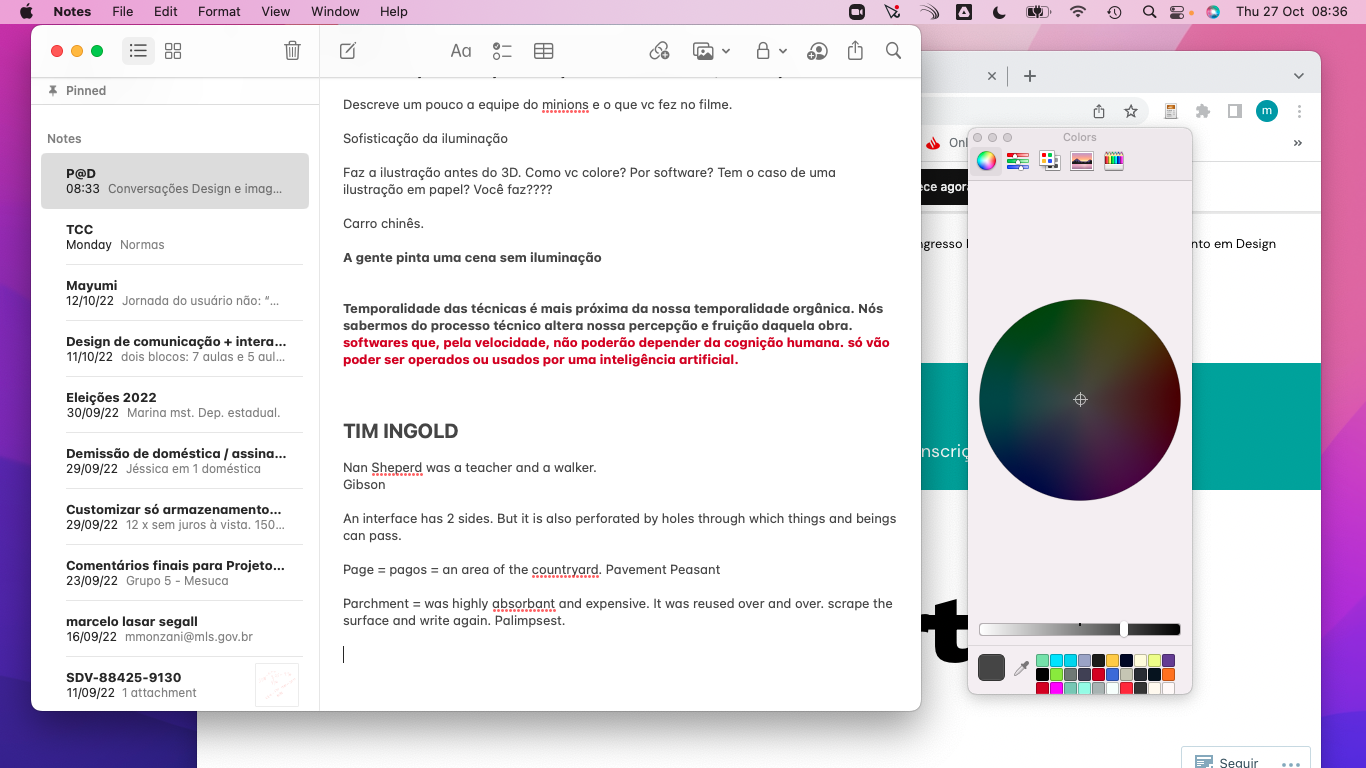Adjust the brightness slider in Colors
1366x768 pixels.
(x=1080, y=629)
